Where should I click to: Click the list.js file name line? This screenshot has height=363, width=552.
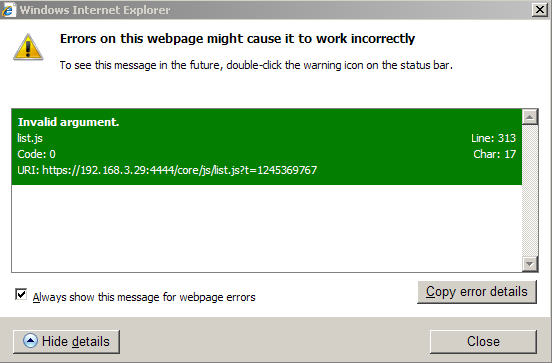pyautogui.click(x=30, y=138)
